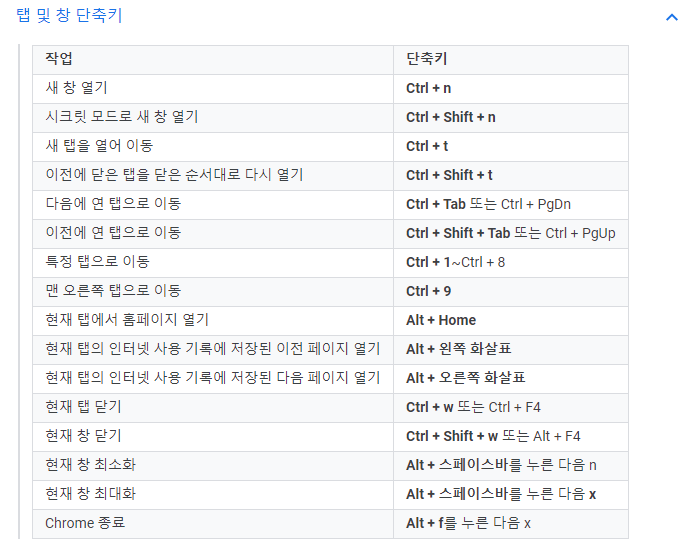Click 이전에 연 탭으로 이동 cell
This screenshot has width=692, height=546.
point(213,233)
